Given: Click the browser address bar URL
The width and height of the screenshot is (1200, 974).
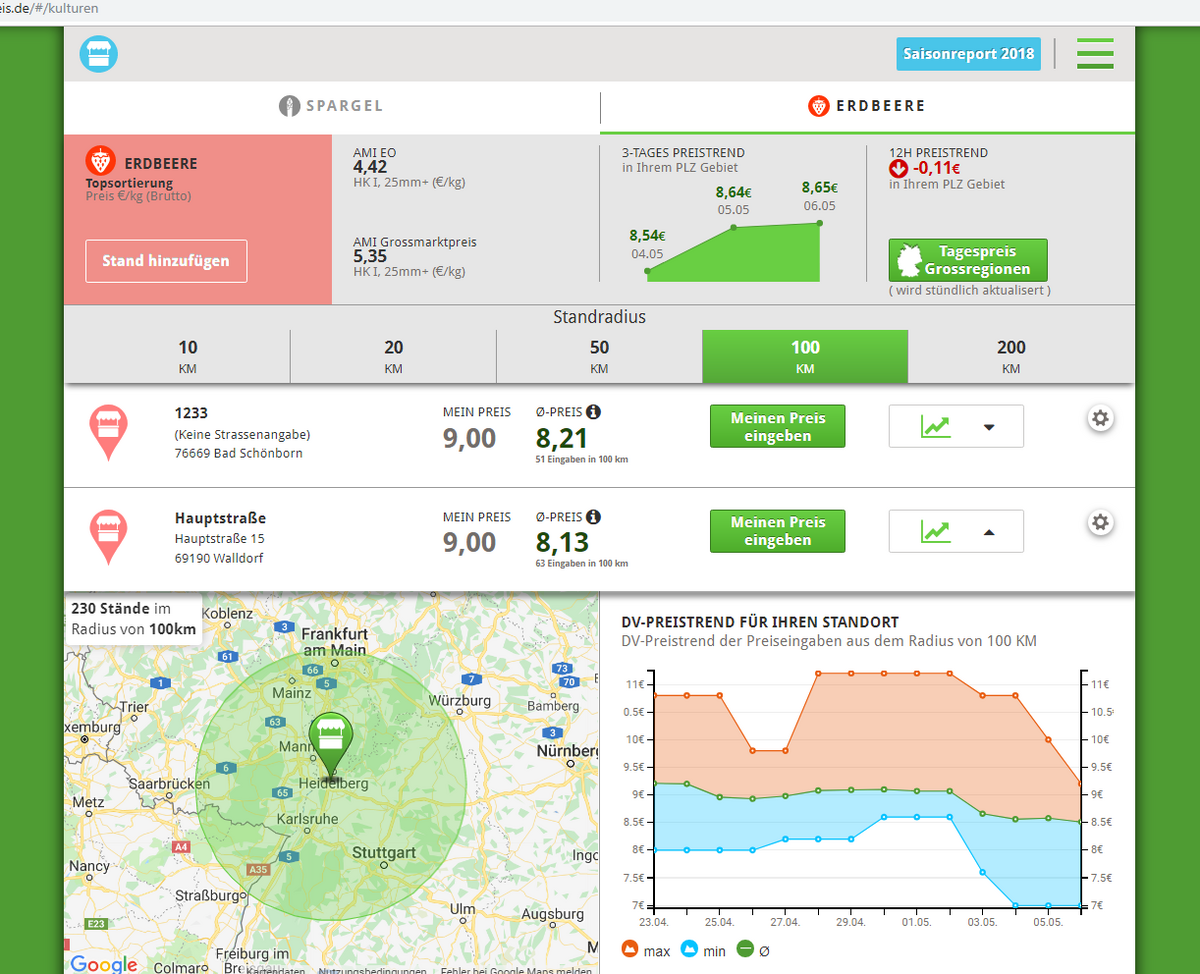Looking at the screenshot, I should pyautogui.click(x=49, y=8).
